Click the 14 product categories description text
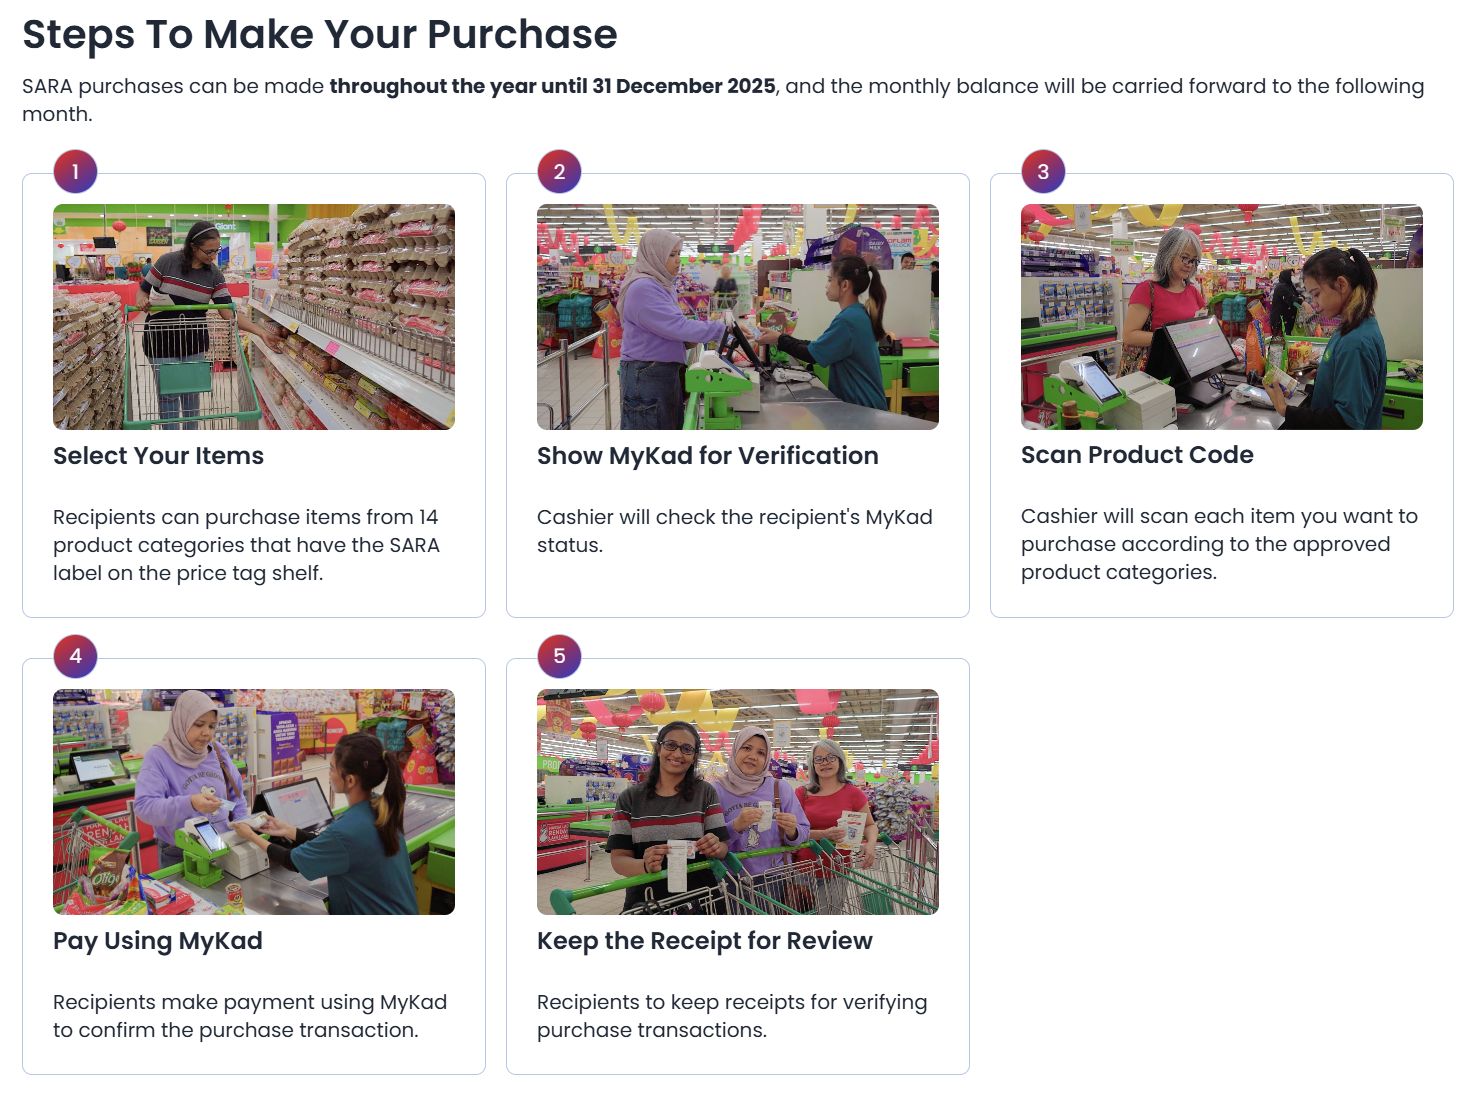1470x1093 pixels. [246, 545]
